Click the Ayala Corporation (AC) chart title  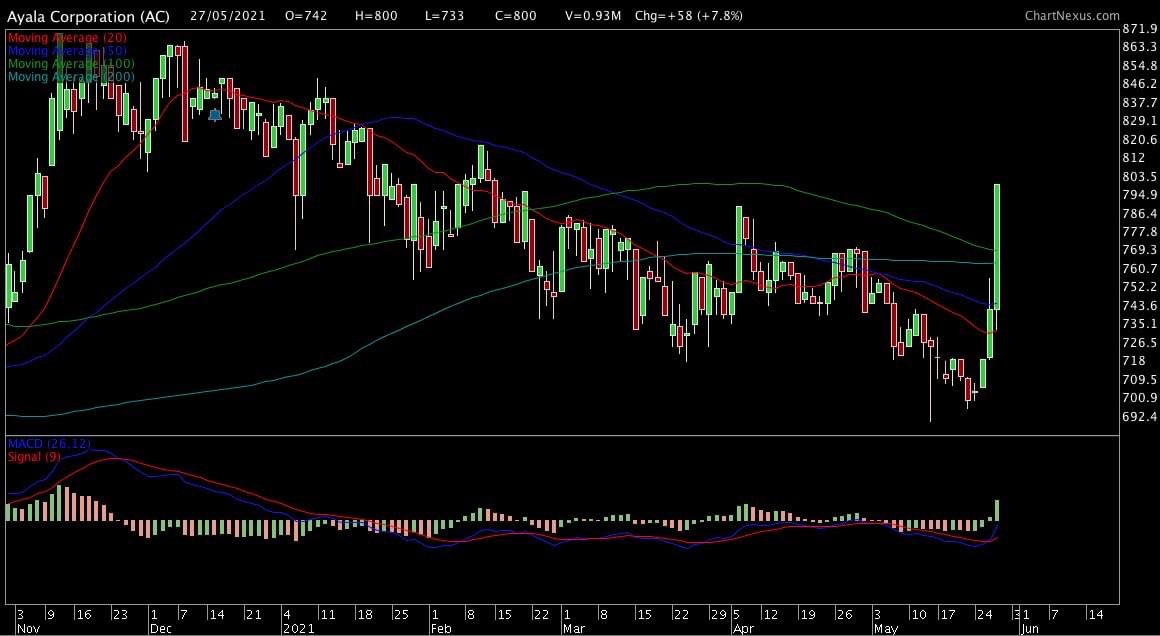tap(88, 16)
